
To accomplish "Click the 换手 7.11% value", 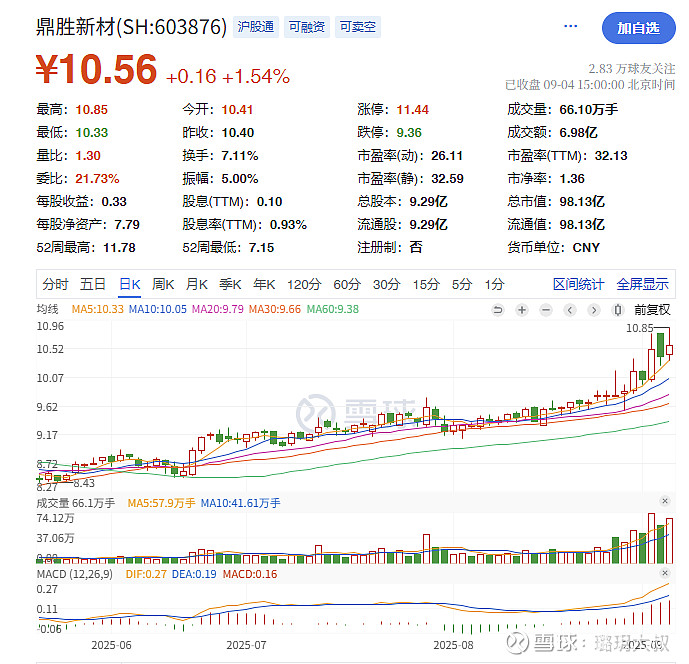I will point(239,156).
